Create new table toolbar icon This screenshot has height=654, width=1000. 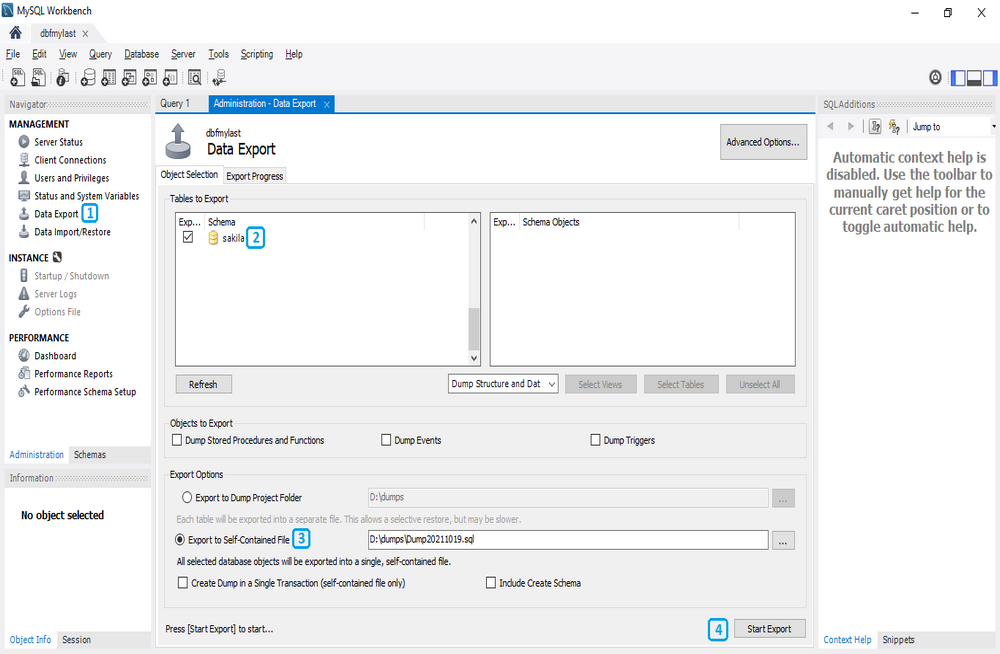click(108, 77)
